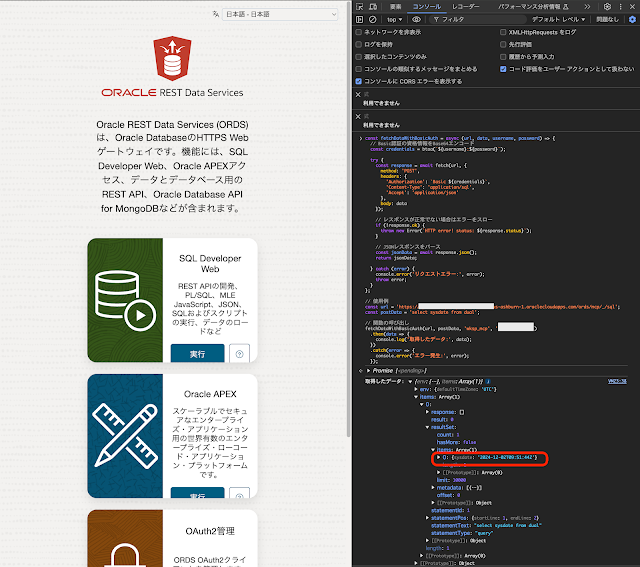Viewport: 640px width, 567px height.
Task: Open the DevTools three-dot customize menu
Action: [620, 7]
